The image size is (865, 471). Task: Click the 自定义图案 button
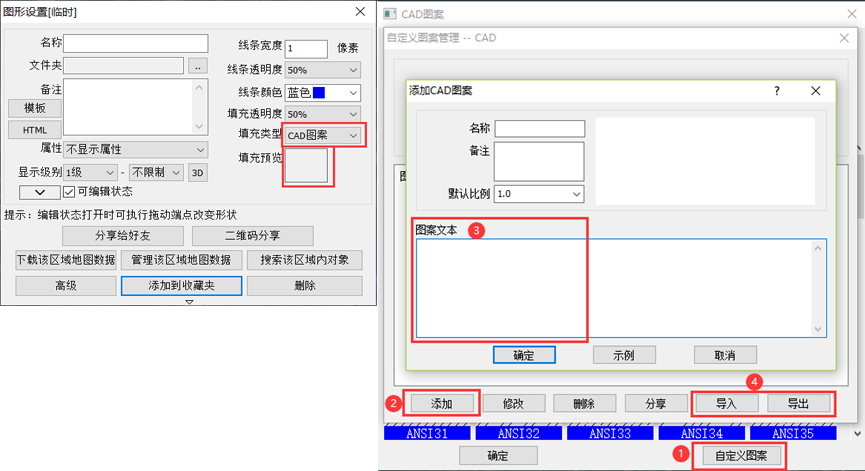pos(741,456)
